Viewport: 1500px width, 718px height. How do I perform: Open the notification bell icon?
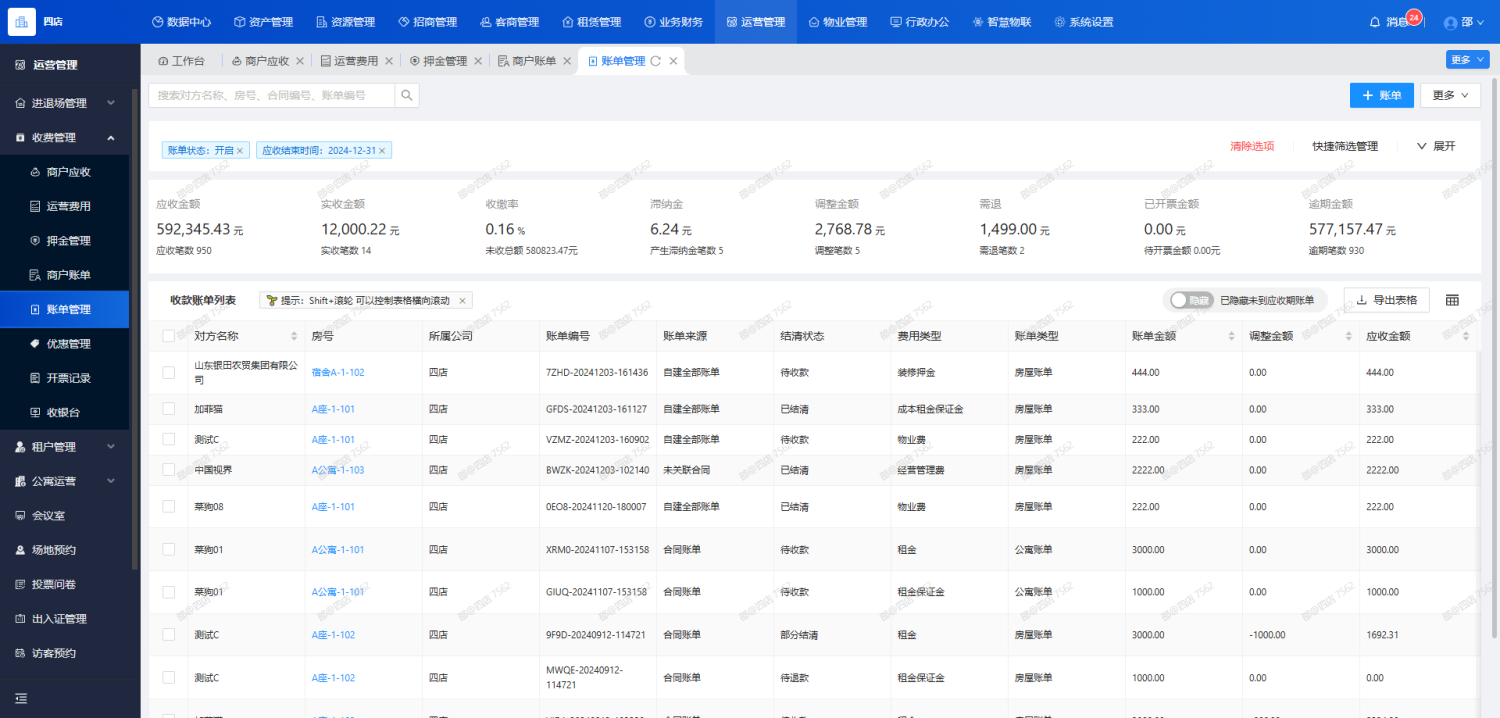coord(1375,22)
